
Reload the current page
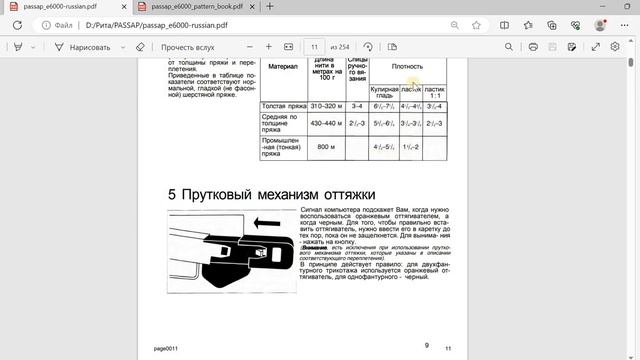tap(17, 25)
